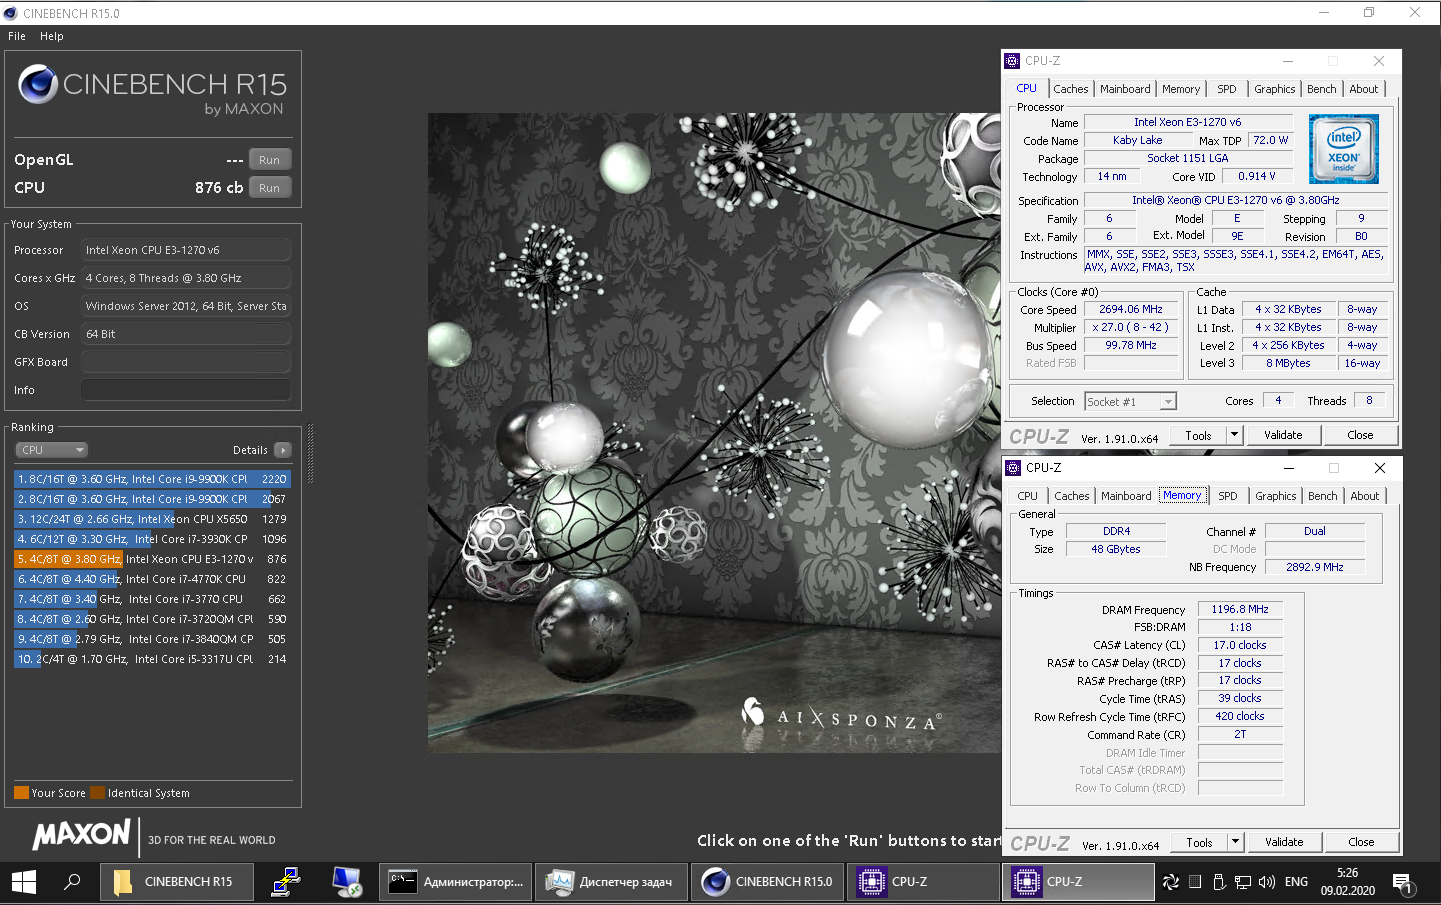This screenshot has width=1441, height=905.
Task: Open the notification center icon
Action: (1402, 882)
